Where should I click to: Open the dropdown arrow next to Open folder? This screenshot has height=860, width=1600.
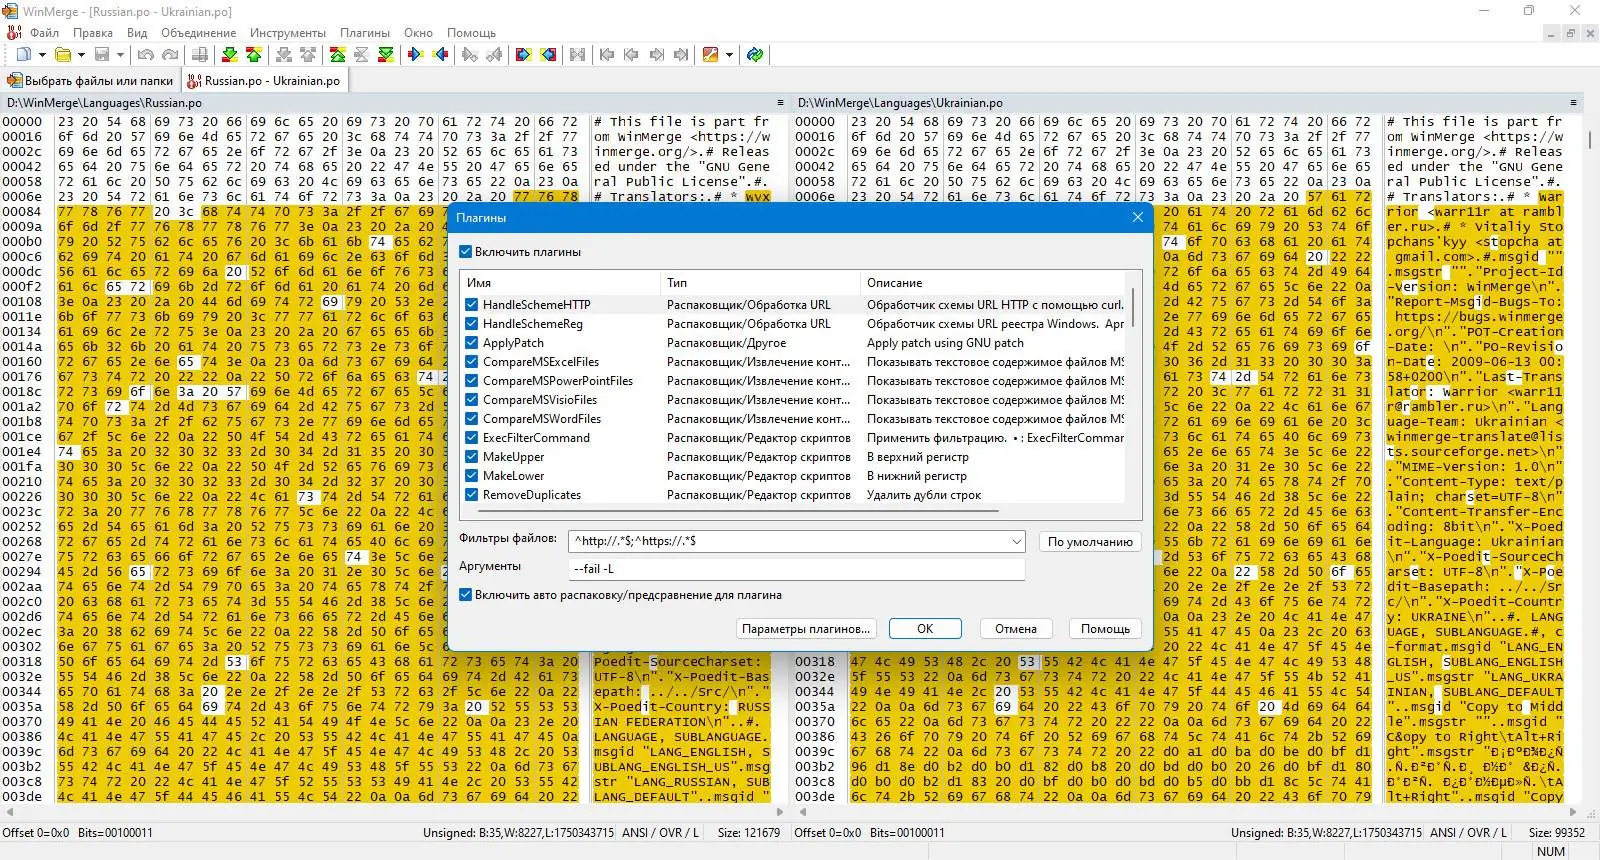(80, 55)
